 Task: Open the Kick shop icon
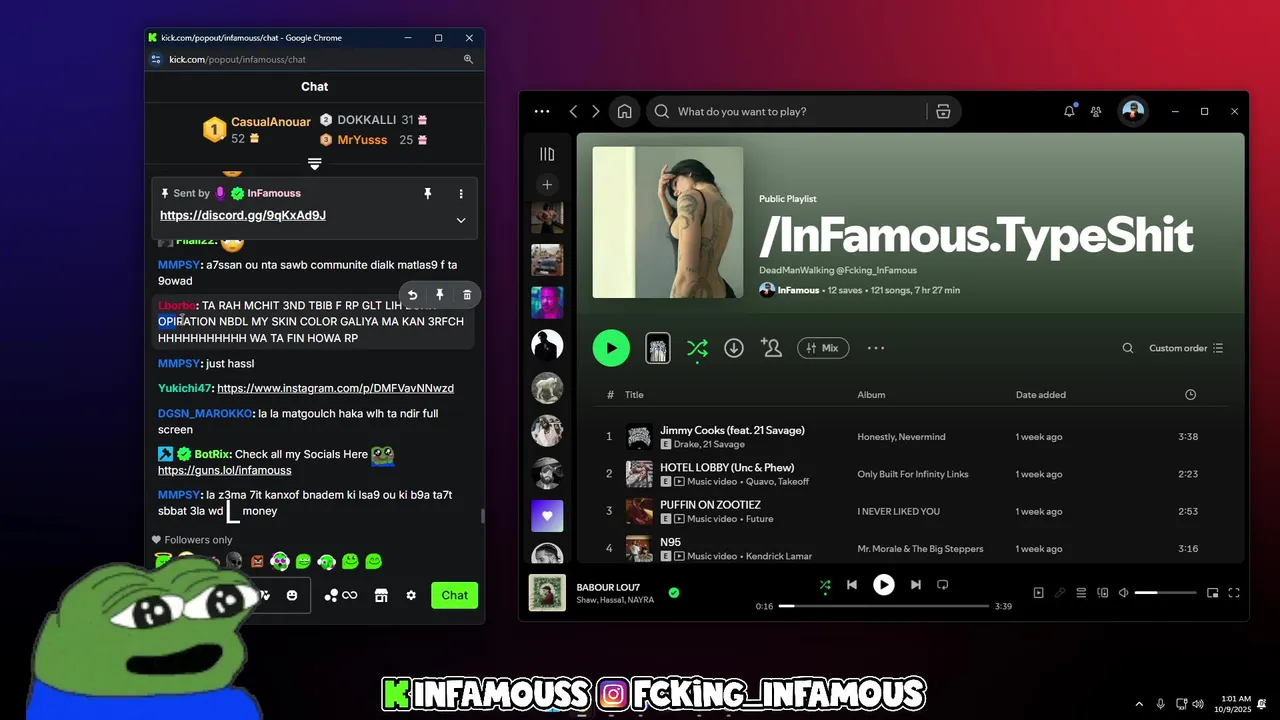[x=381, y=595]
